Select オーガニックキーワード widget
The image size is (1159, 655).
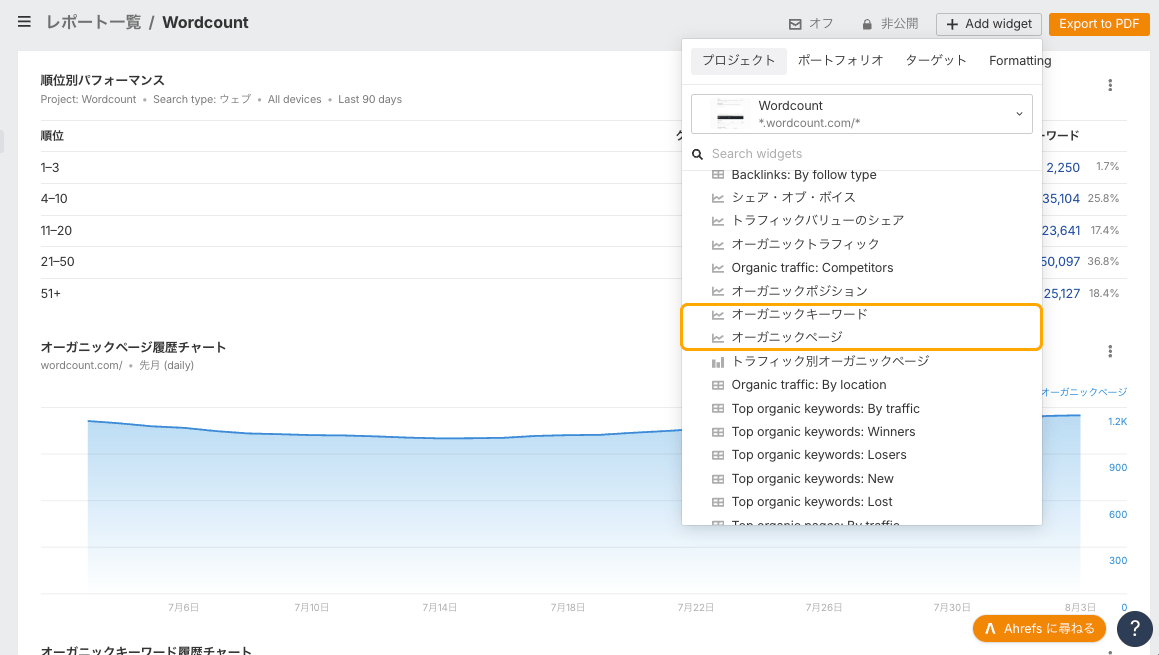pyautogui.click(x=799, y=314)
